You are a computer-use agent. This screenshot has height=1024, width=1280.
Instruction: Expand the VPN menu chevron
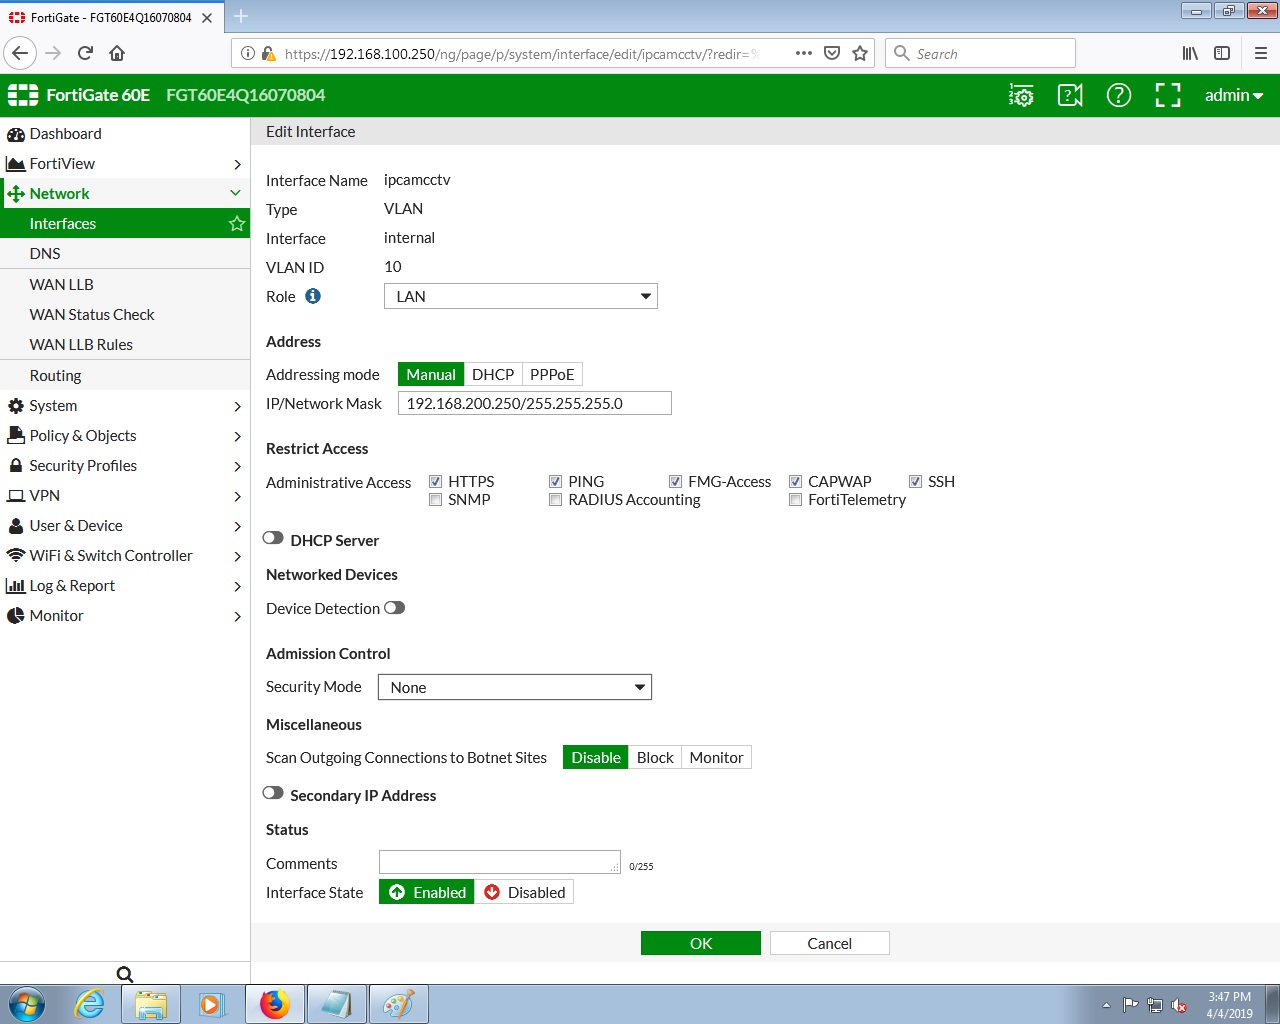(237, 496)
